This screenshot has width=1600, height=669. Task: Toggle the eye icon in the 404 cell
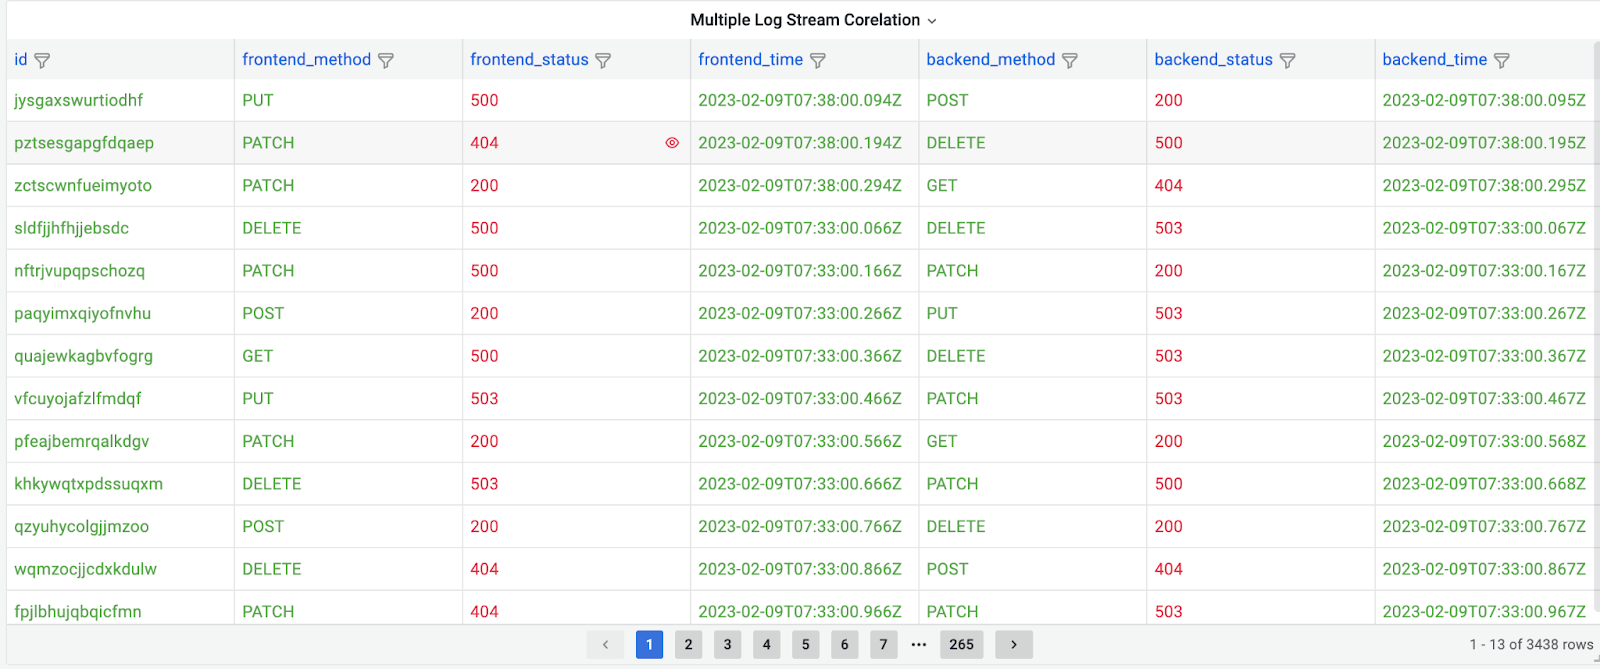672,143
